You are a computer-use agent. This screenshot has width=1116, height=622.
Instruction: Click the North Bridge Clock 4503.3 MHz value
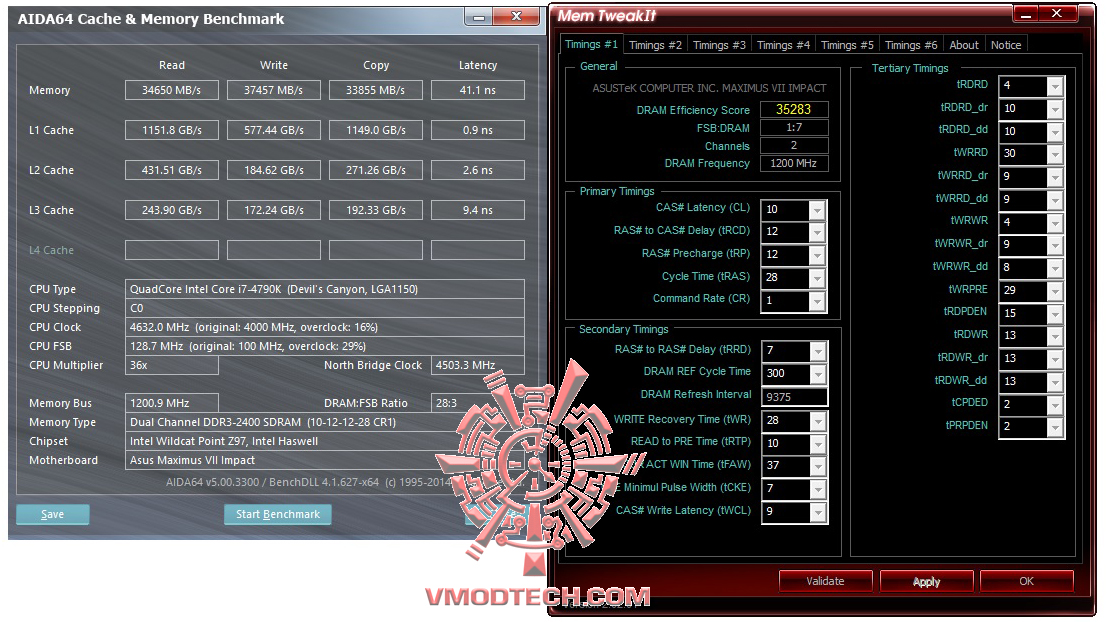click(478, 365)
